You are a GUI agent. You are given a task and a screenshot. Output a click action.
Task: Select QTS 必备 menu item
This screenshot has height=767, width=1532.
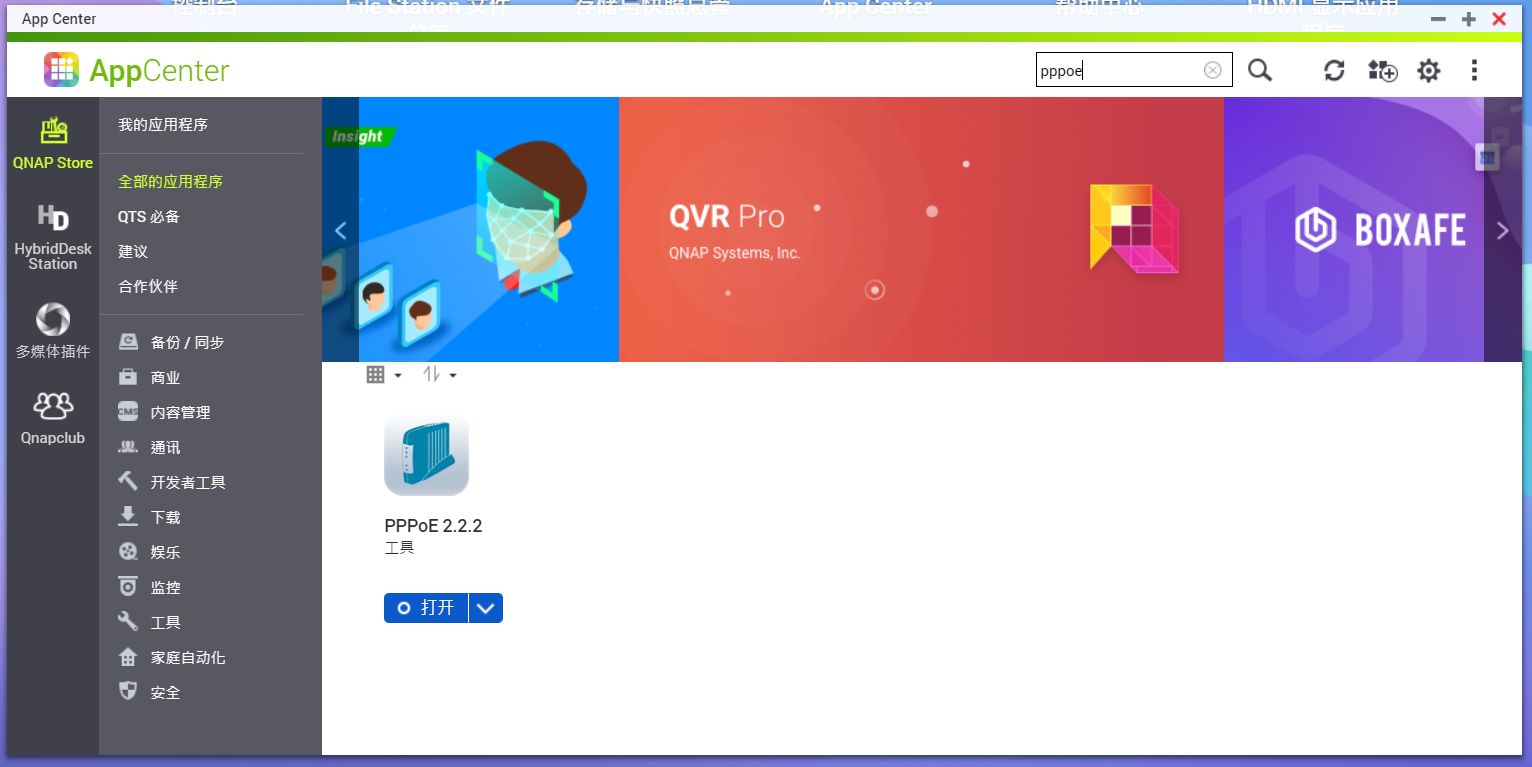pyautogui.click(x=149, y=217)
